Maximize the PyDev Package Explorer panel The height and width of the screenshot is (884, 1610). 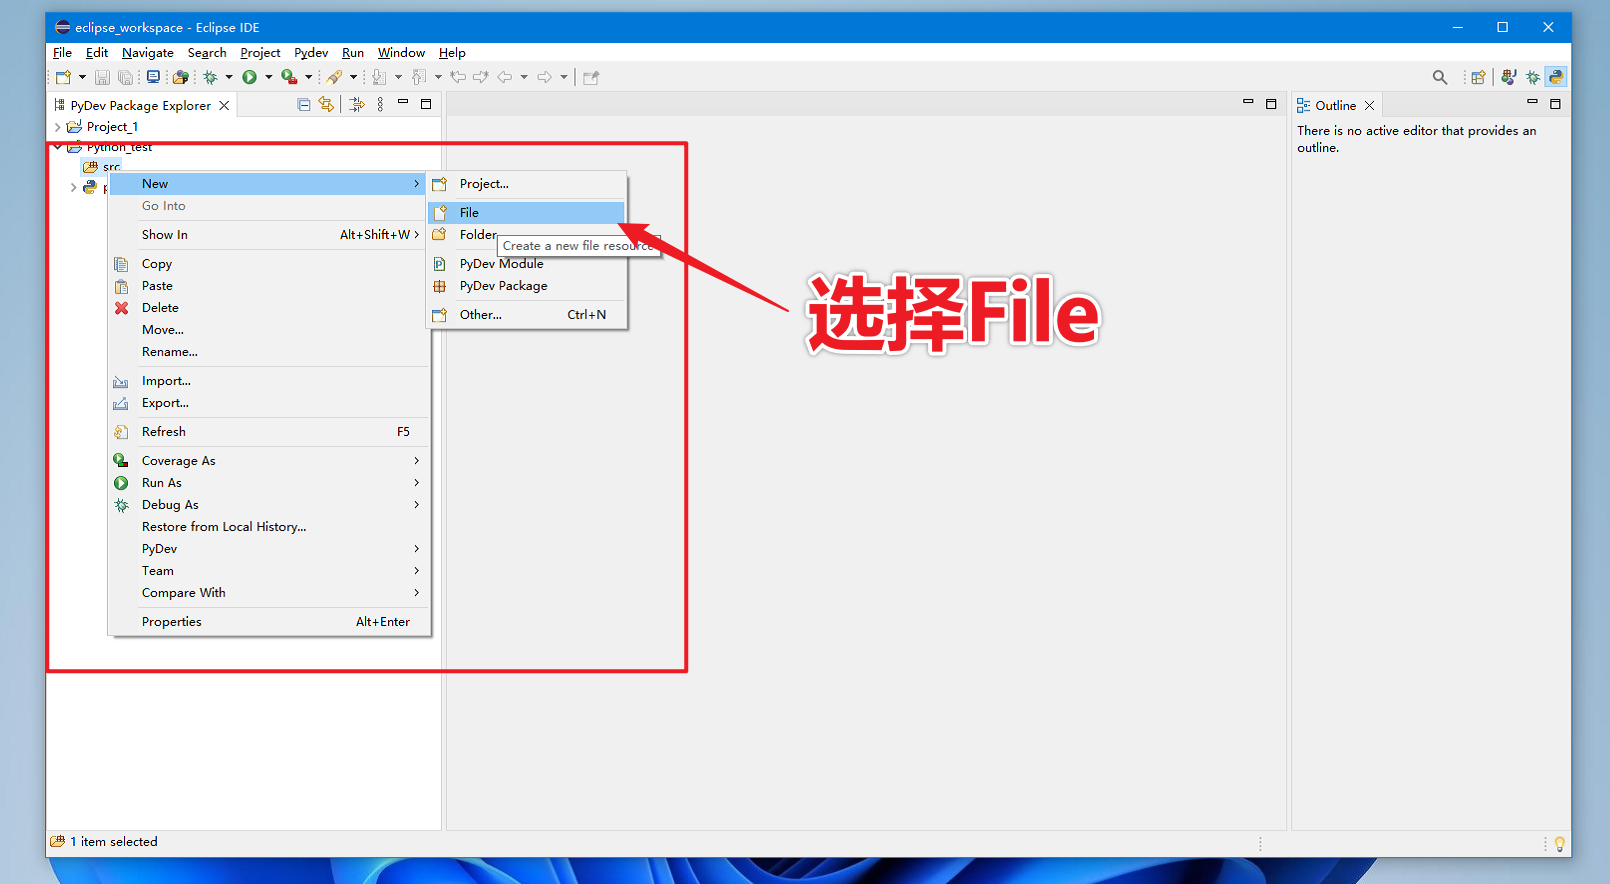coord(426,104)
